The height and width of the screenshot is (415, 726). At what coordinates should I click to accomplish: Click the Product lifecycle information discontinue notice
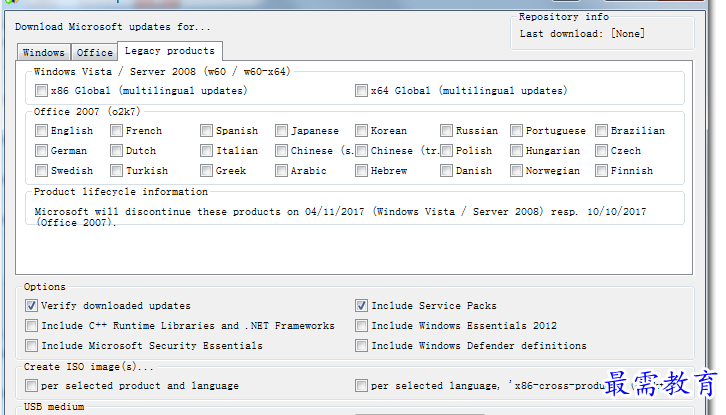click(x=340, y=217)
